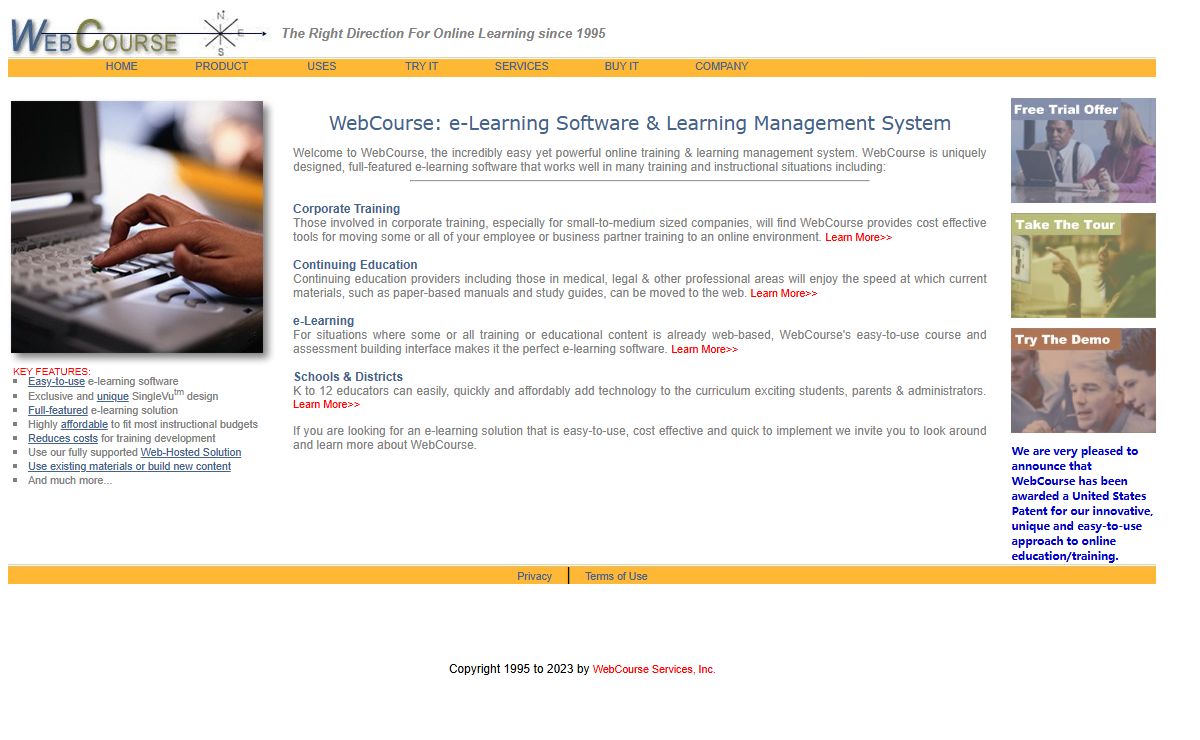This screenshot has width=1200, height=740.
Task: Follow the affordable link
Action: click(84, 424)
